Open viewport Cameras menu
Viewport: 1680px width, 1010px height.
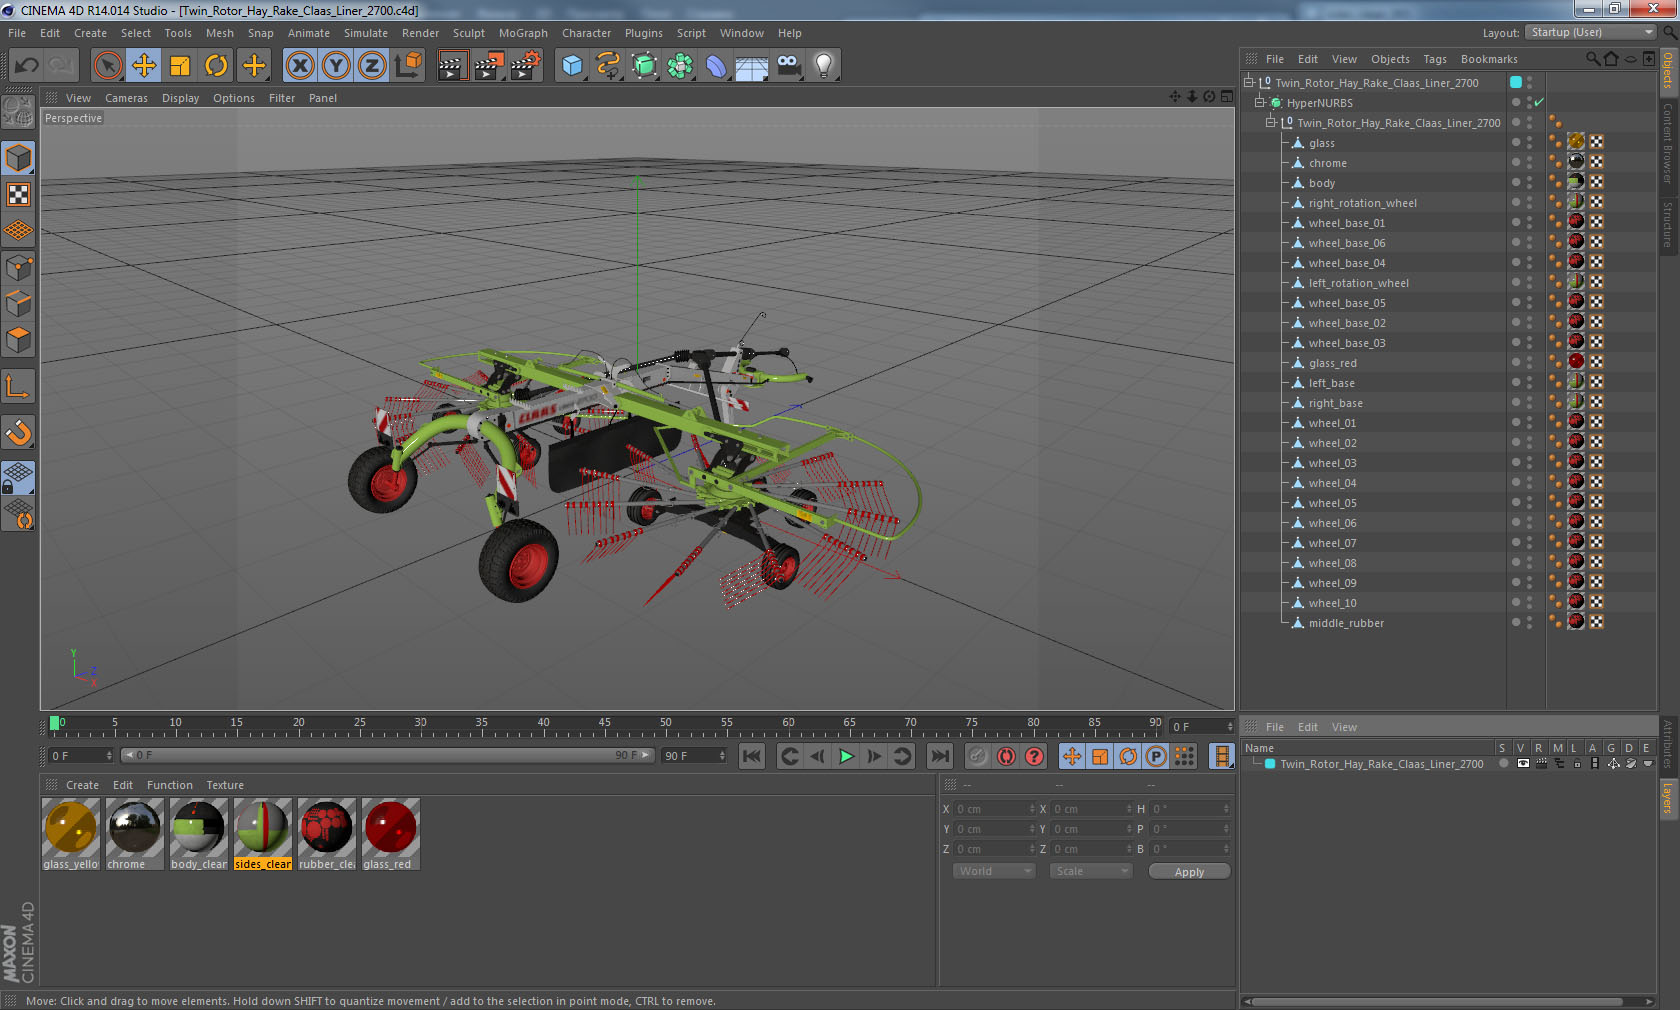[126, 98]
